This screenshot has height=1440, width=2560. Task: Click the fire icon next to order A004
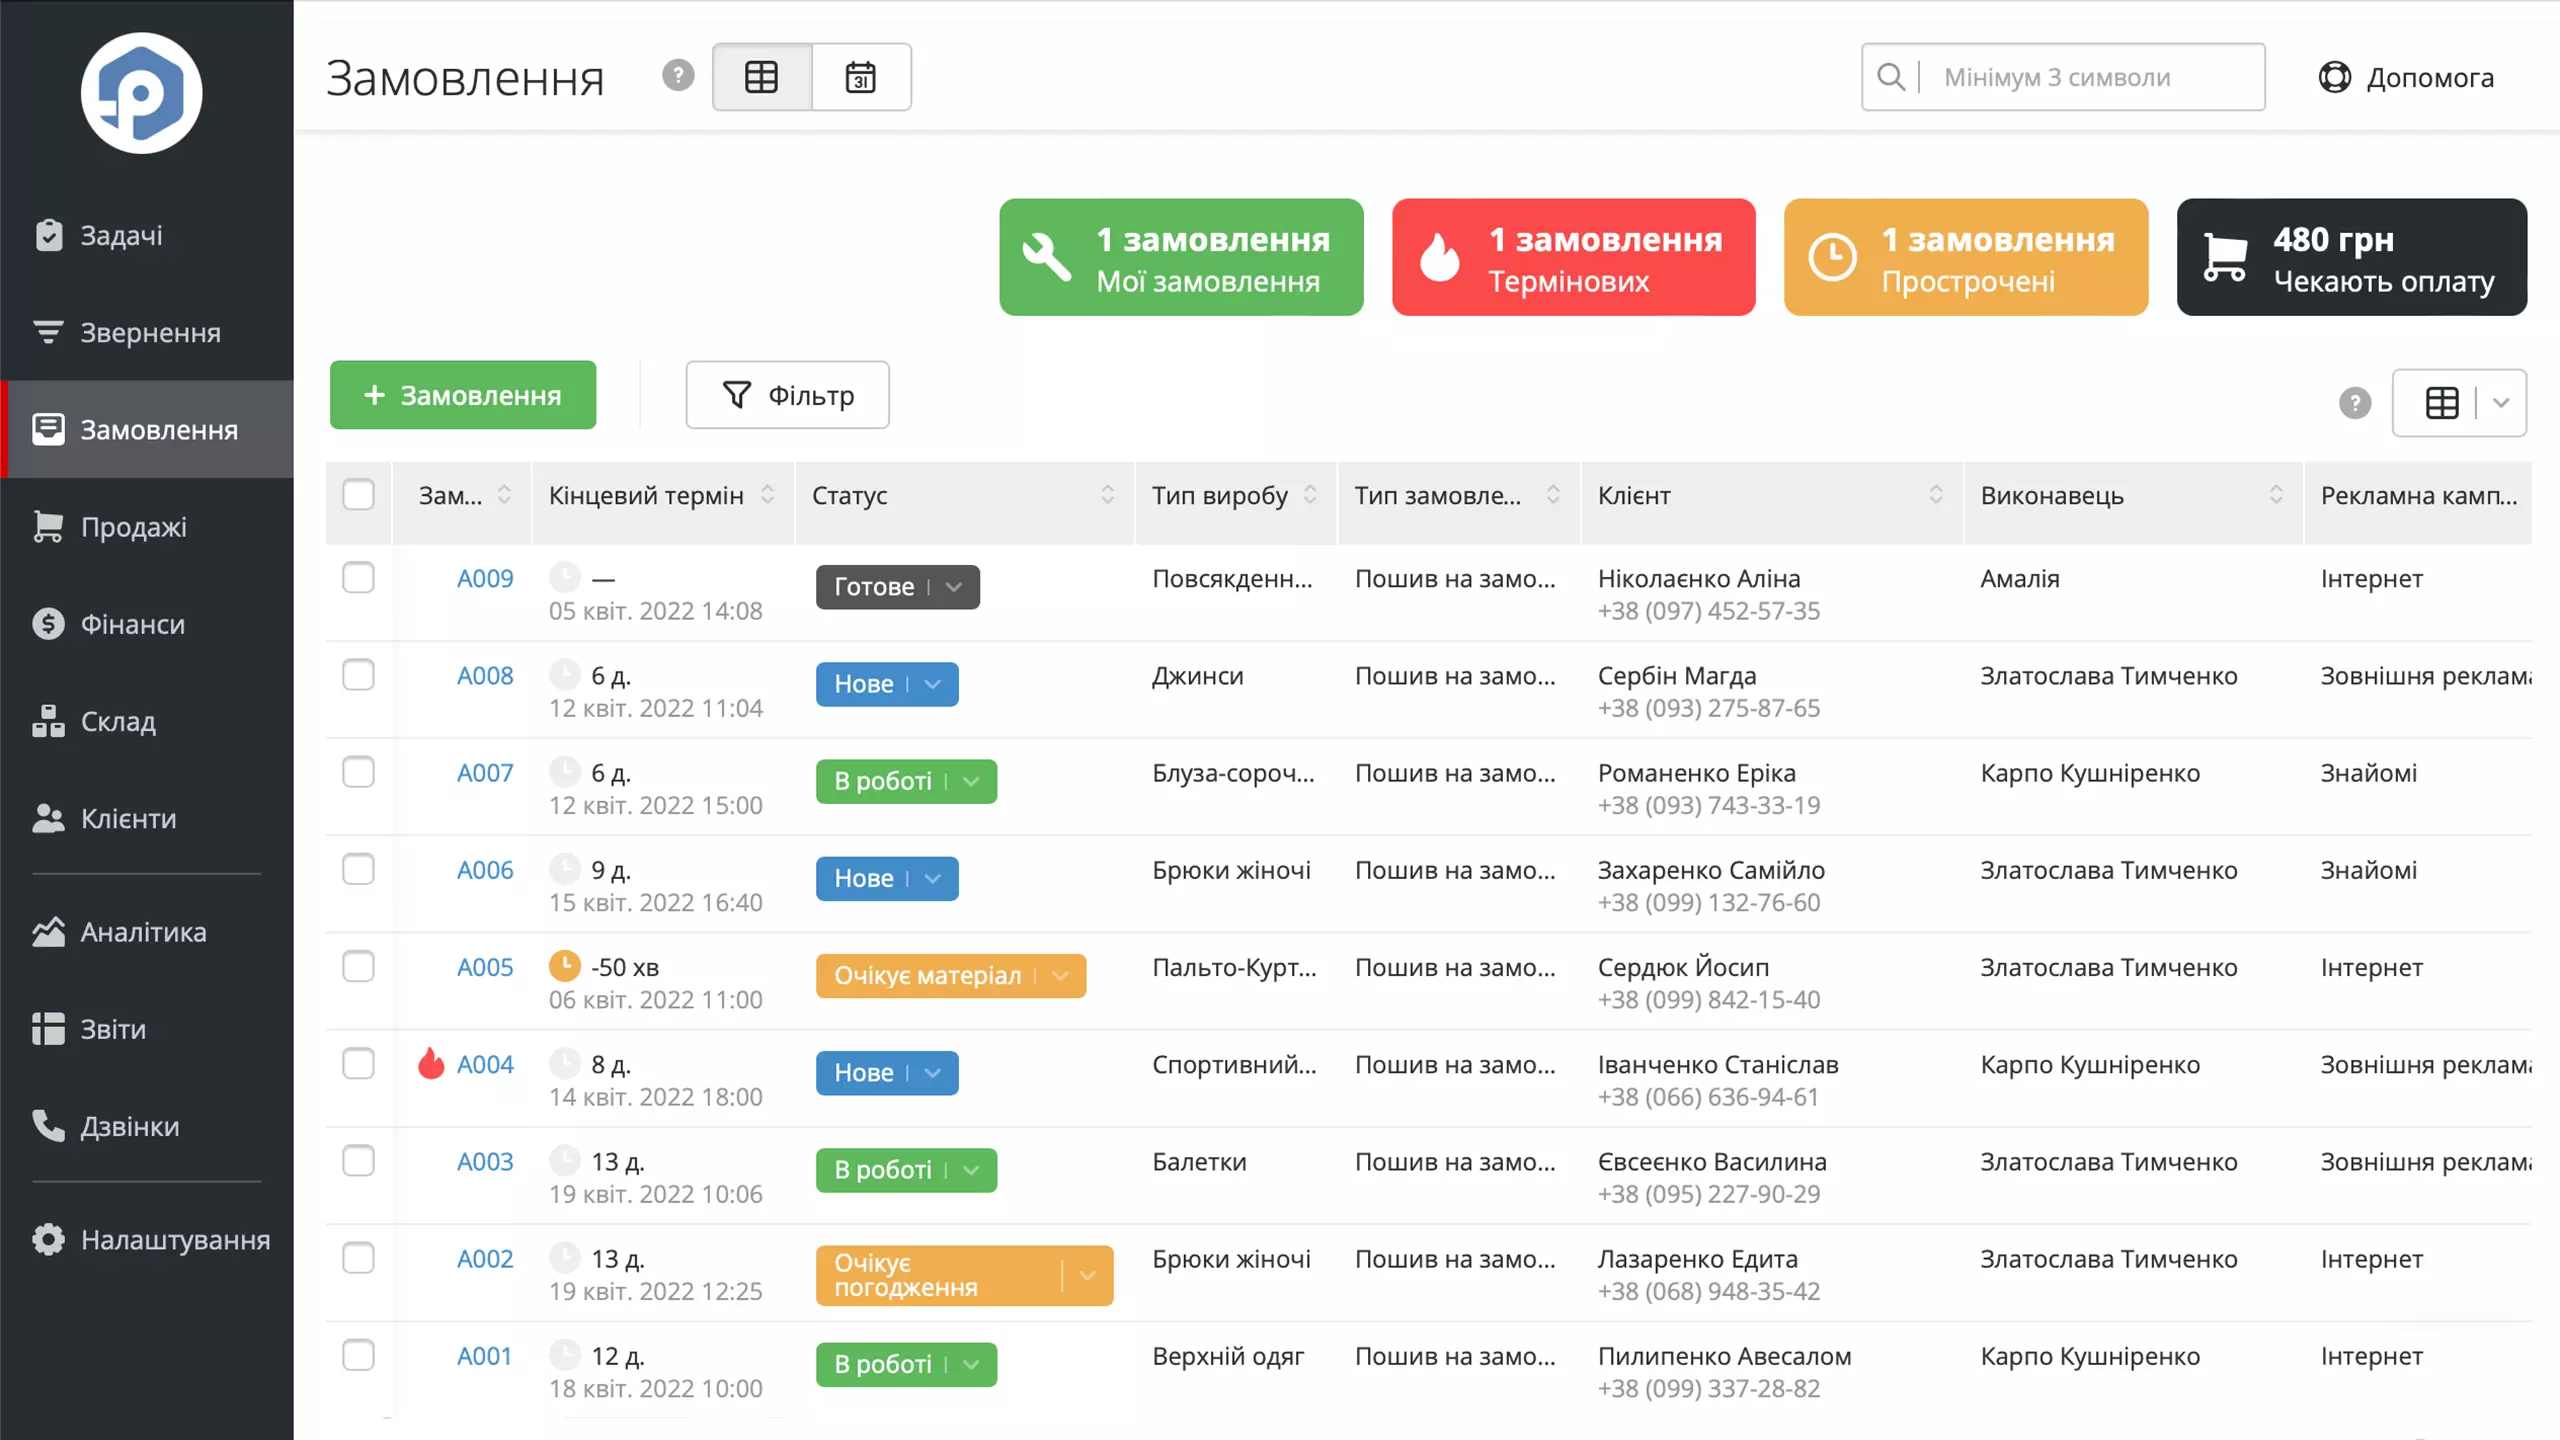[x=431, y=1063]
